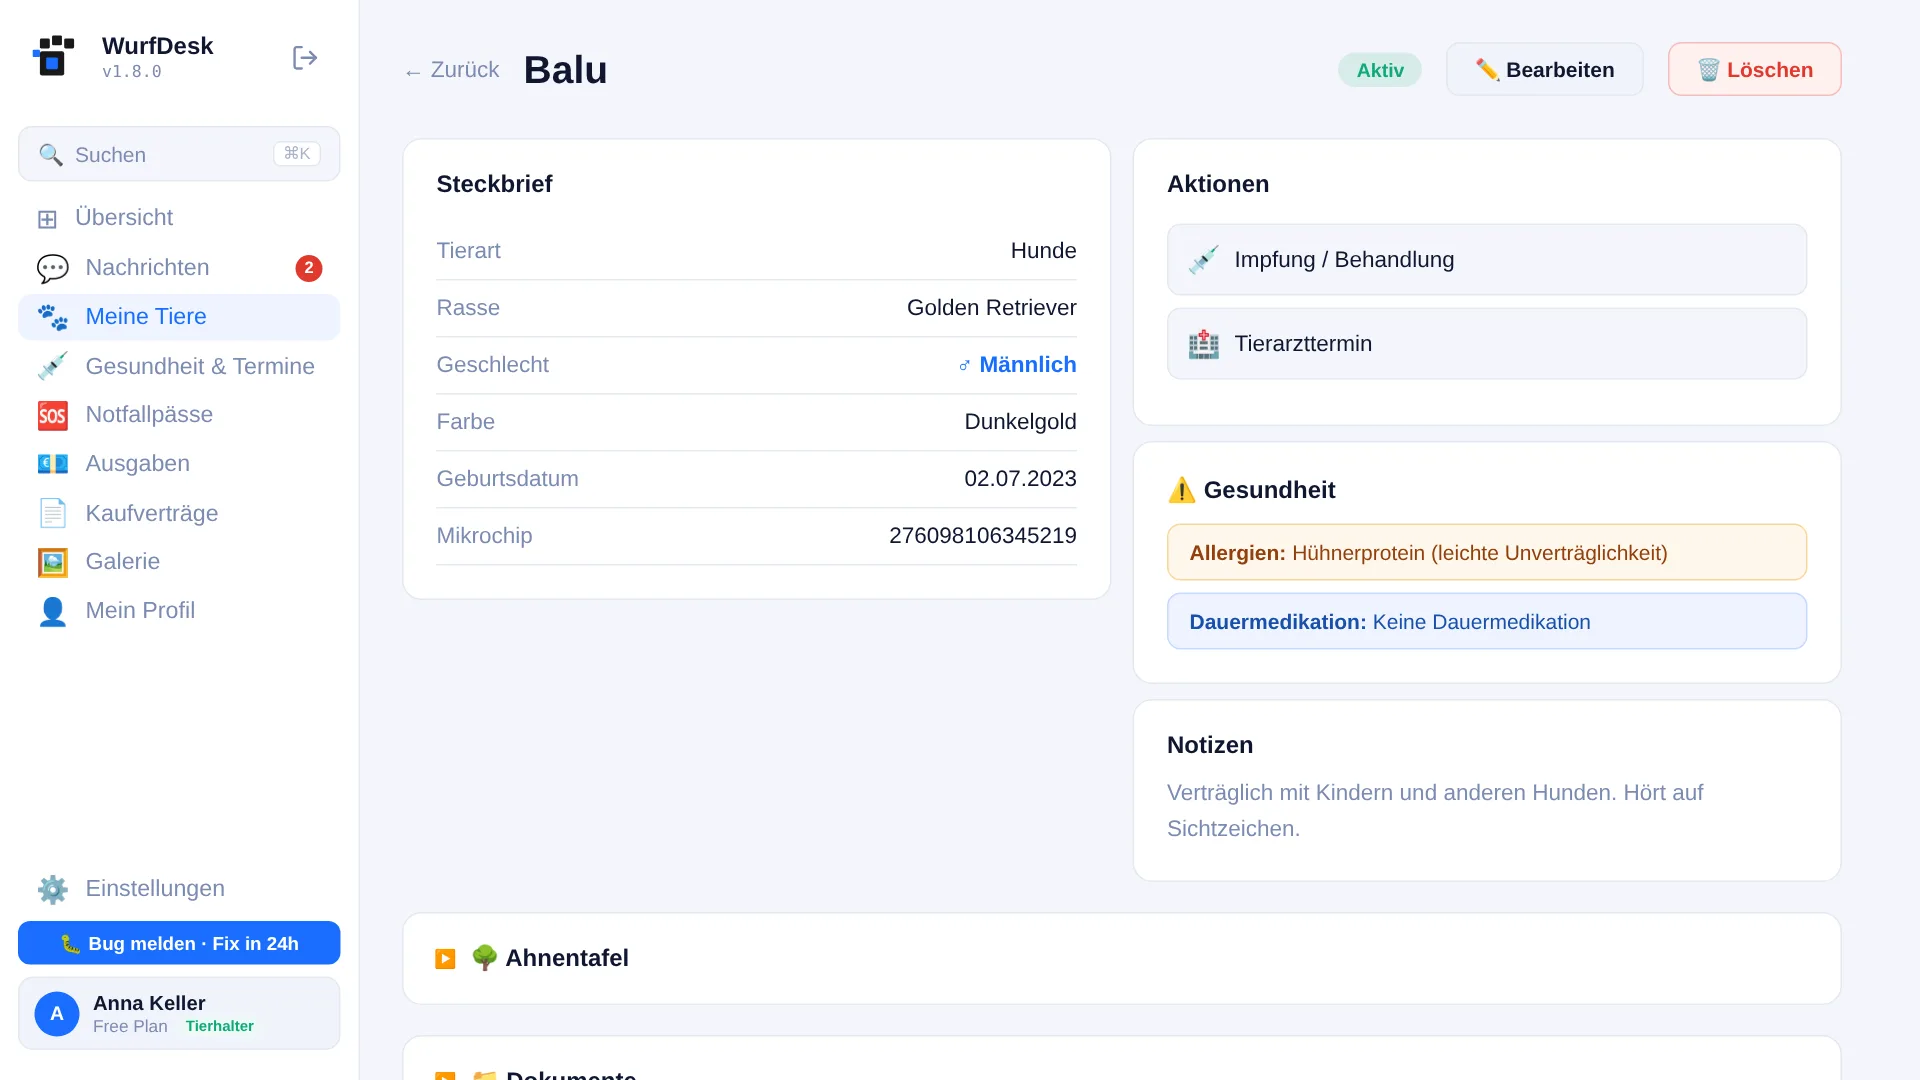This screenshot has height=1080, width=1920.
Task: Click the red Löschen button
Action: [1754, 70]
